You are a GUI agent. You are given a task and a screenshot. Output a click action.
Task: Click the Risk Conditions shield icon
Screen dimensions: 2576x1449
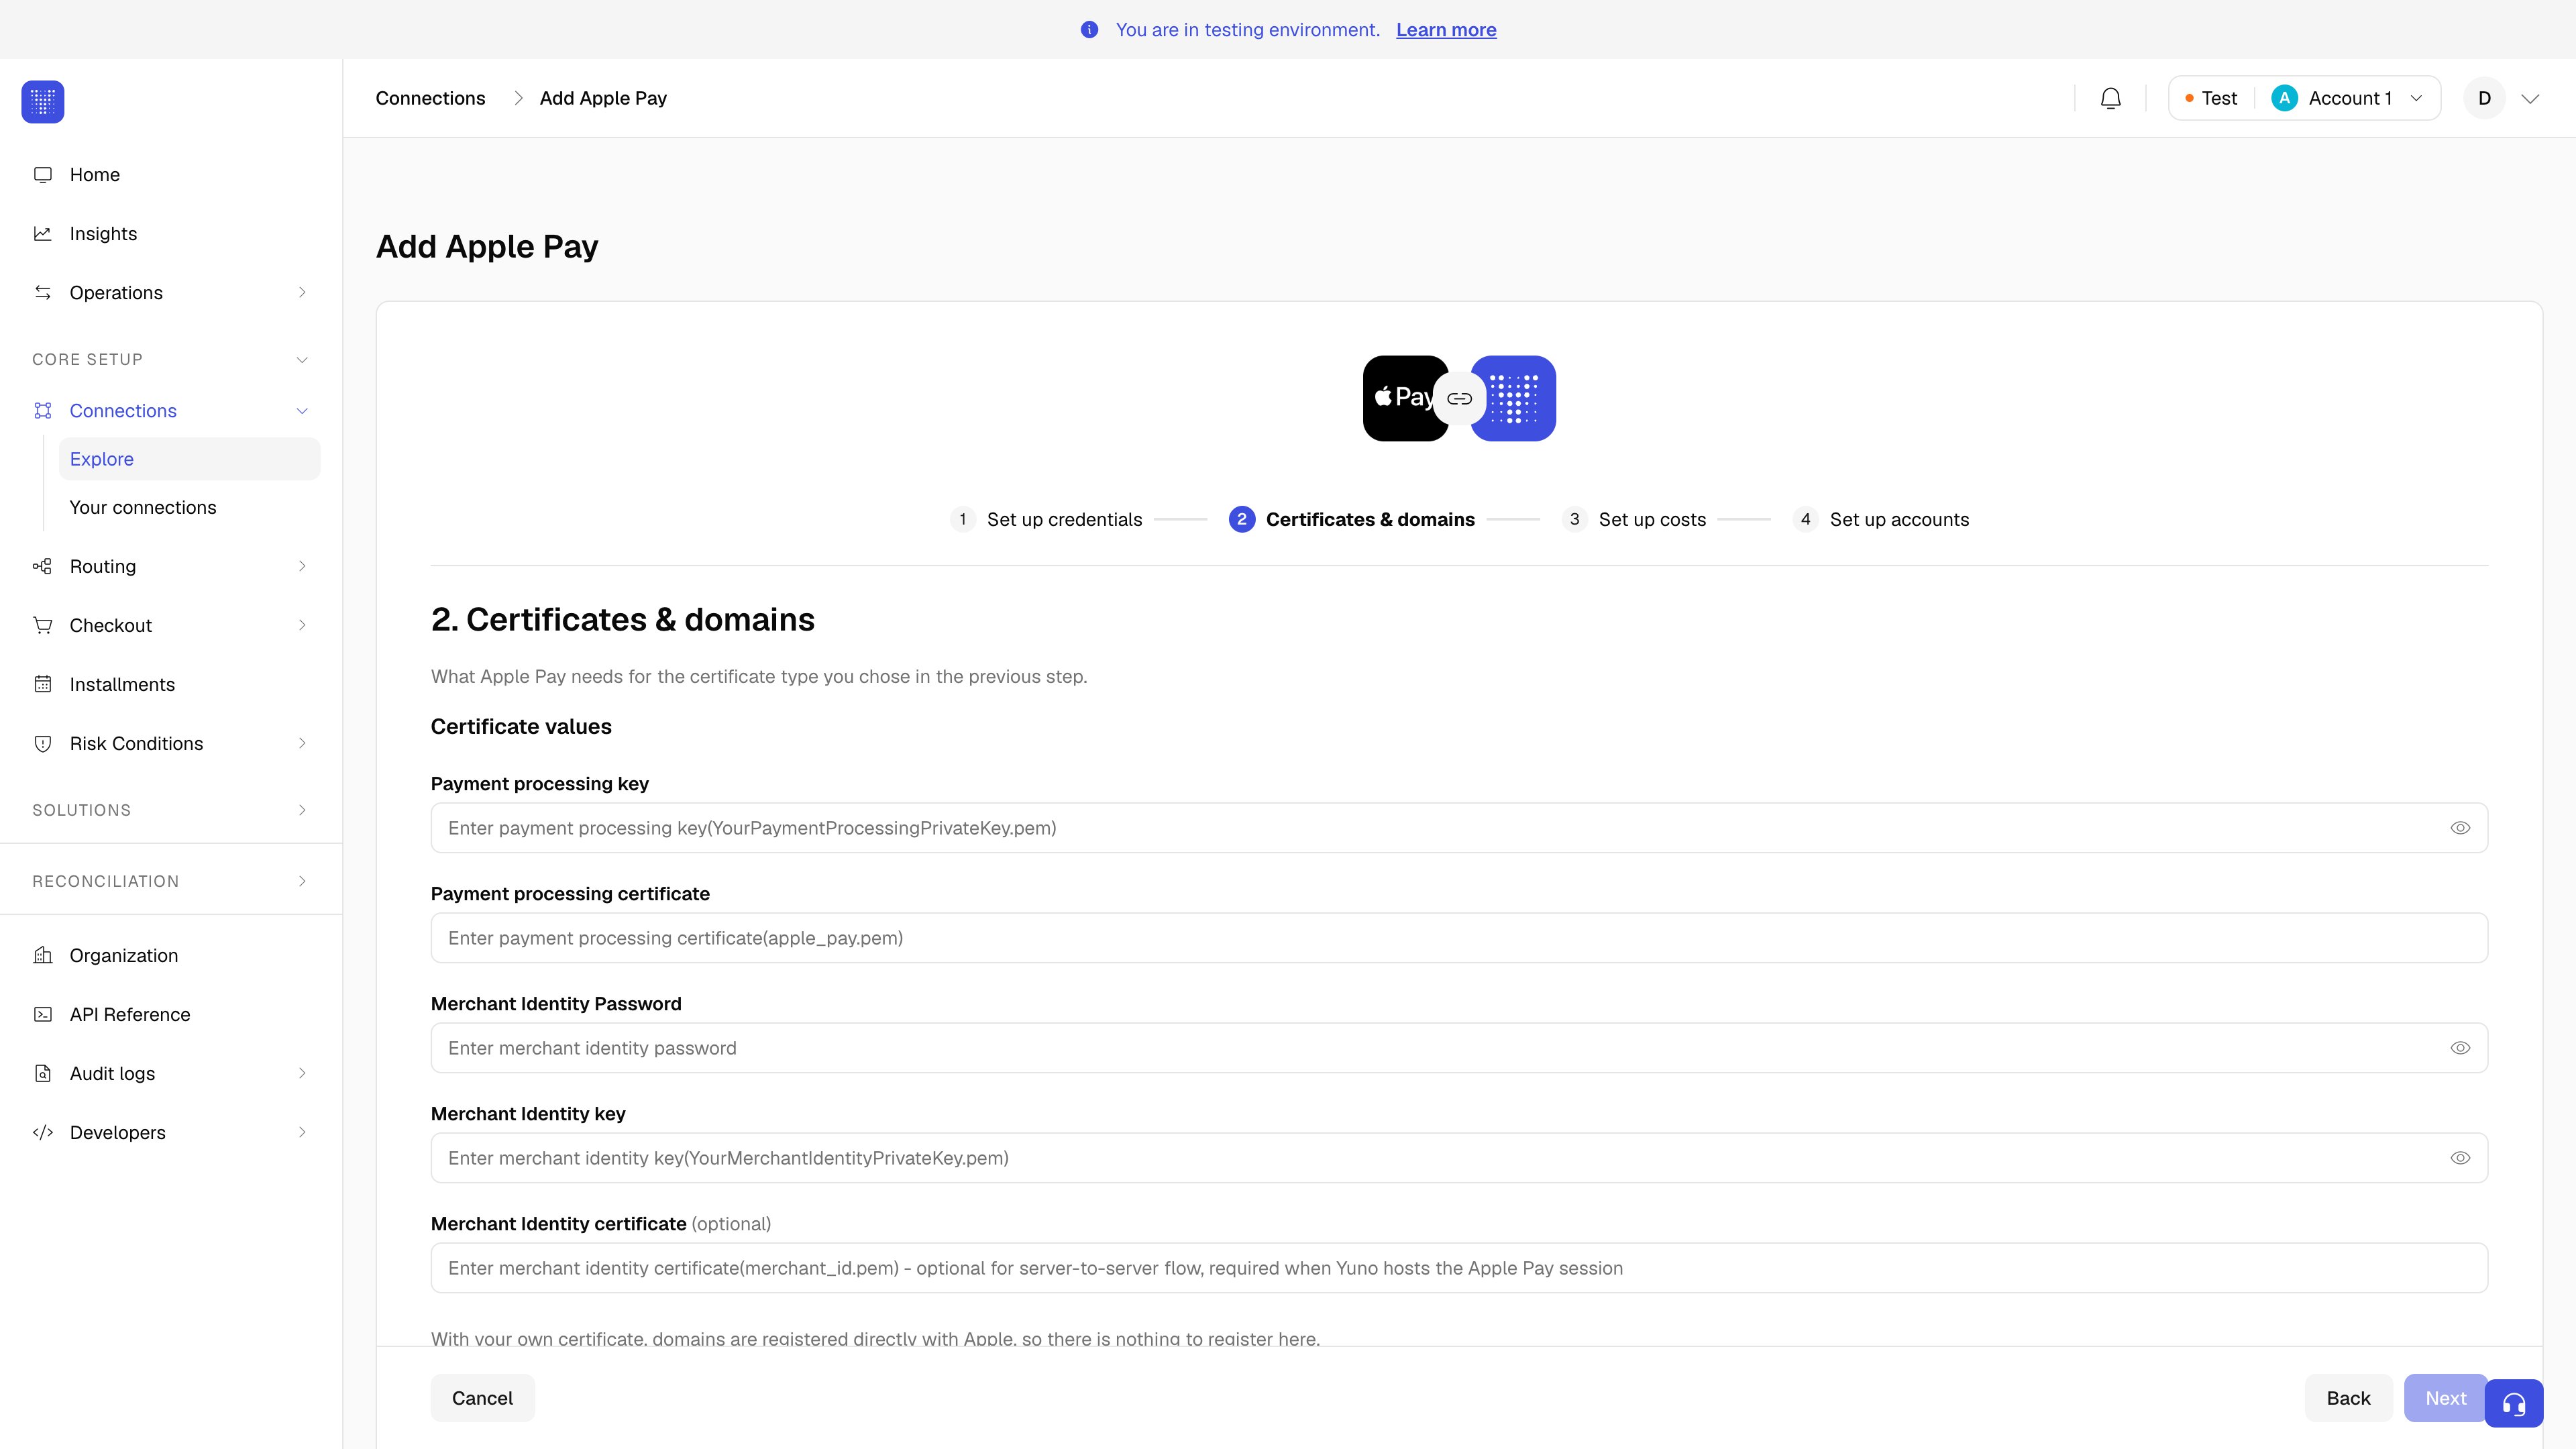[x=43, y=744]
